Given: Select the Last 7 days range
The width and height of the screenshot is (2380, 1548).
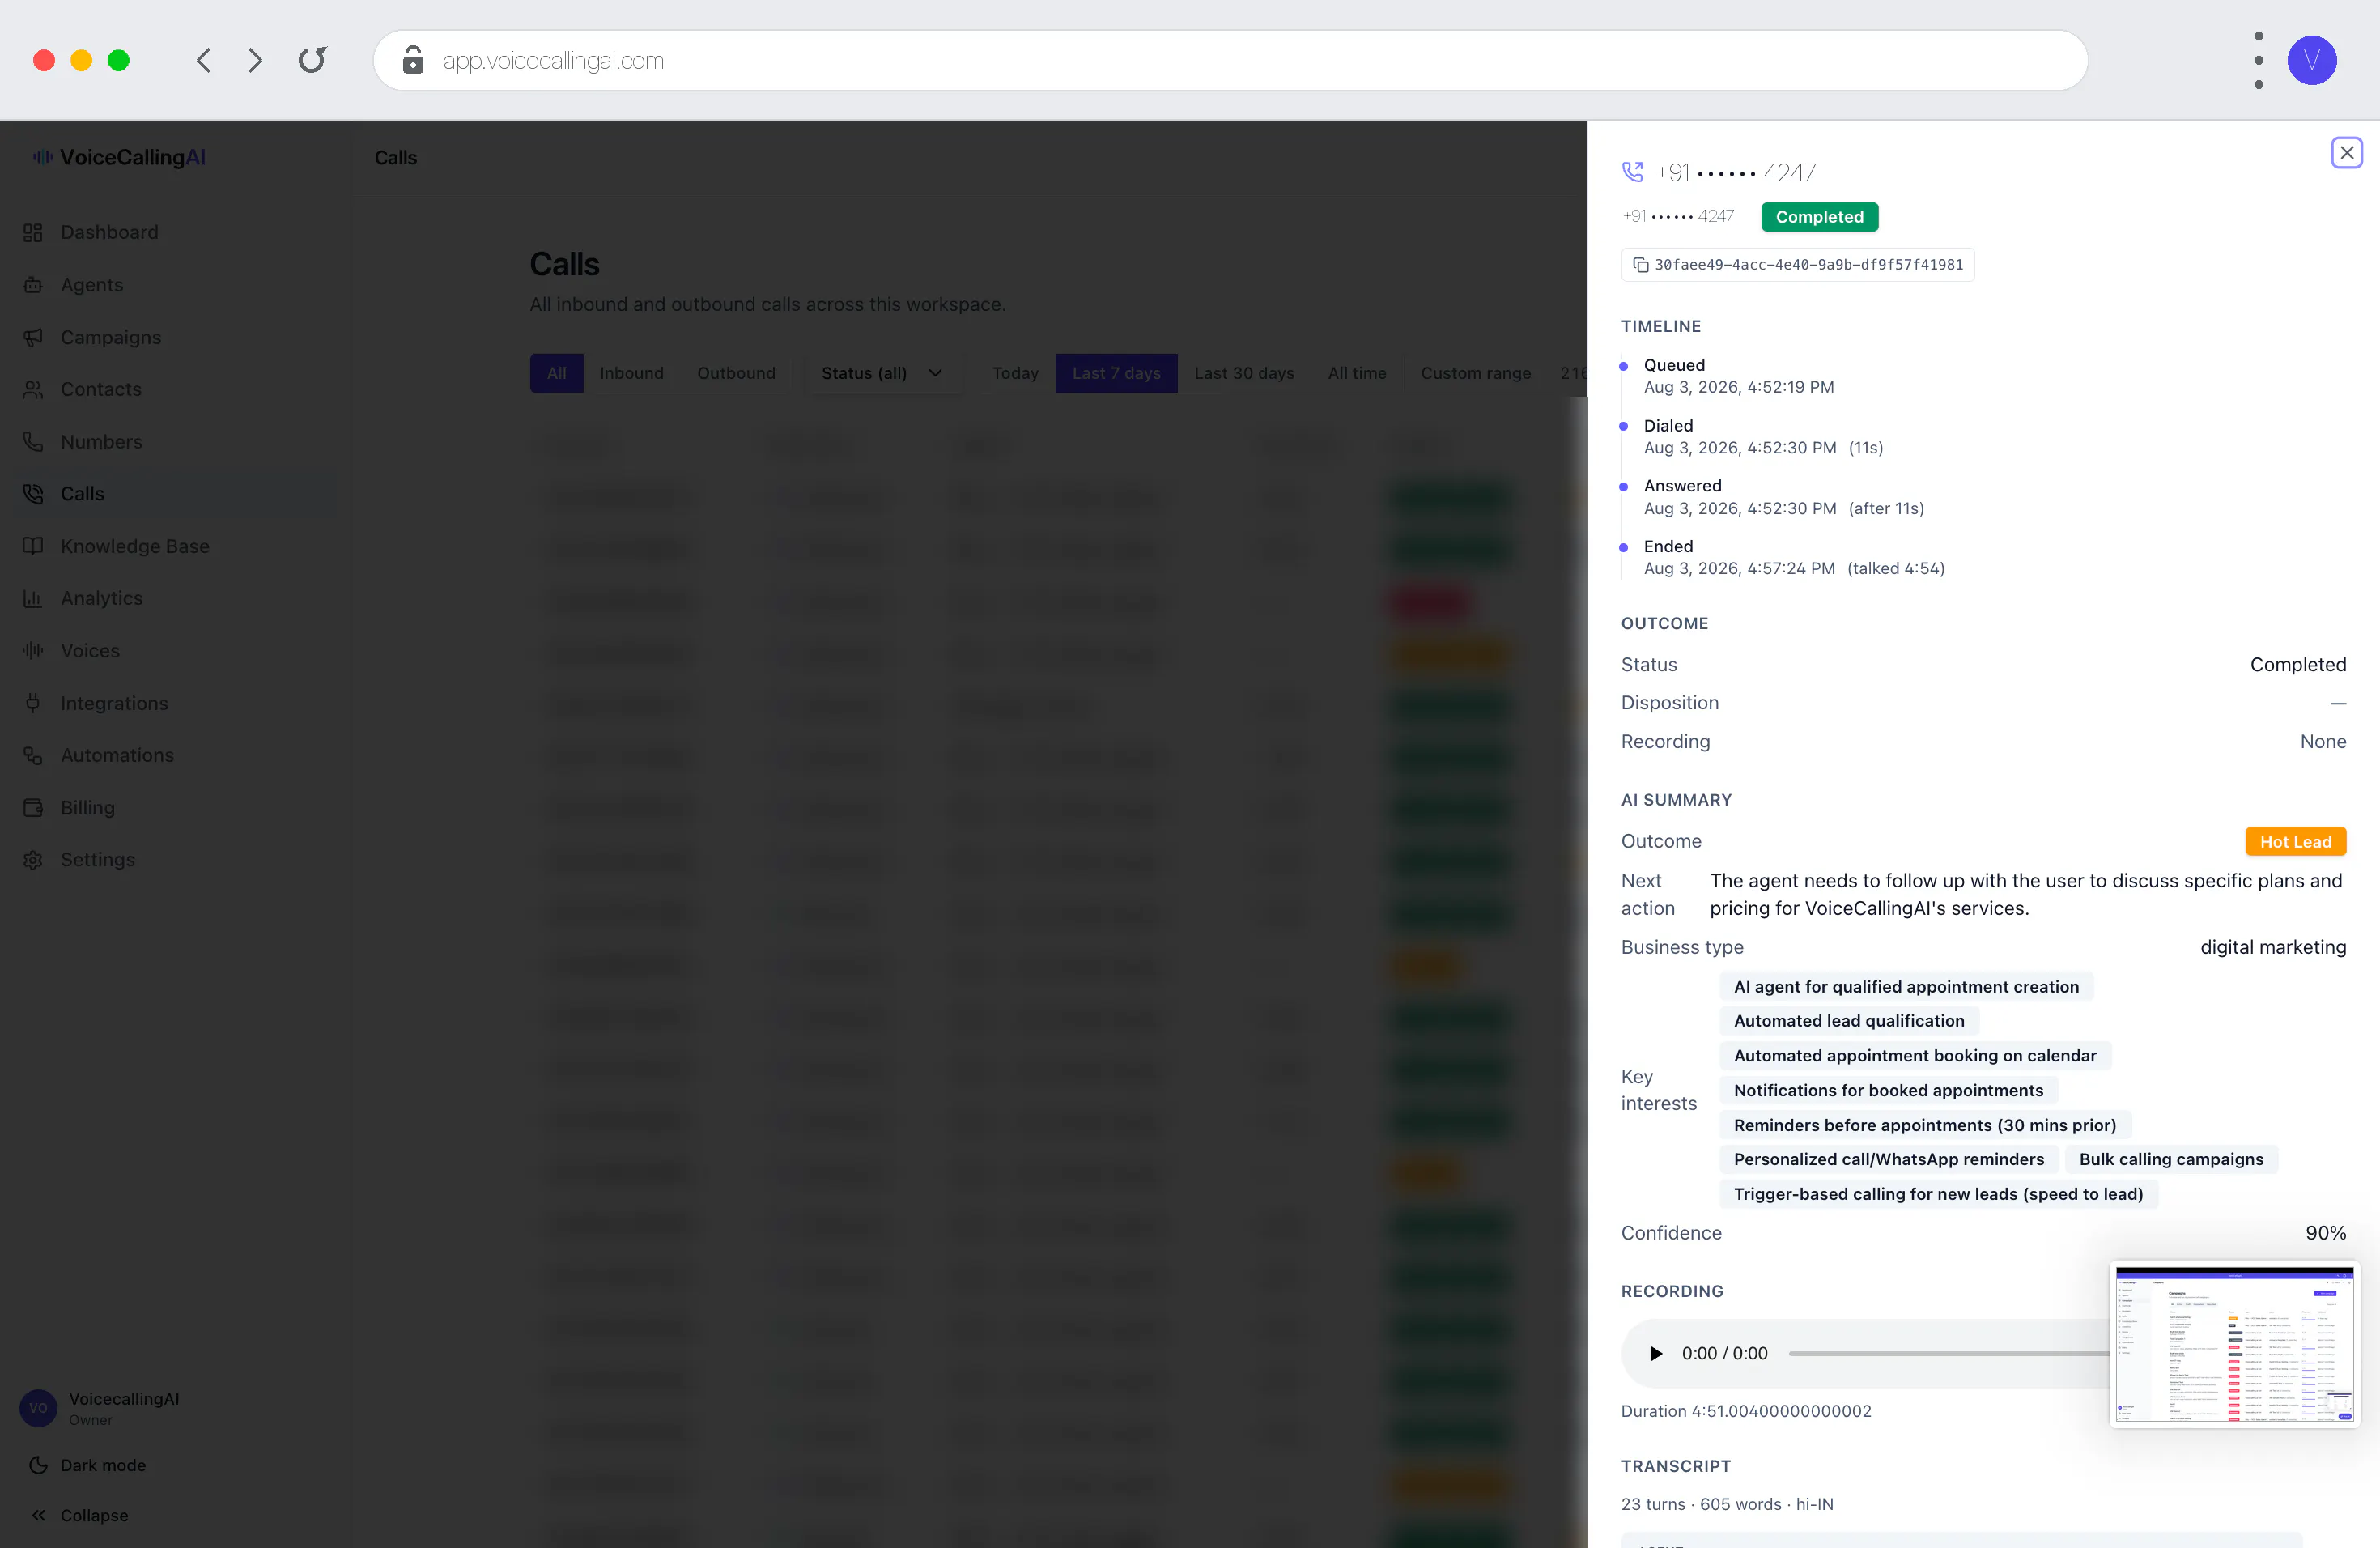Looking at the screenshot, I should tap(1116, 373).
